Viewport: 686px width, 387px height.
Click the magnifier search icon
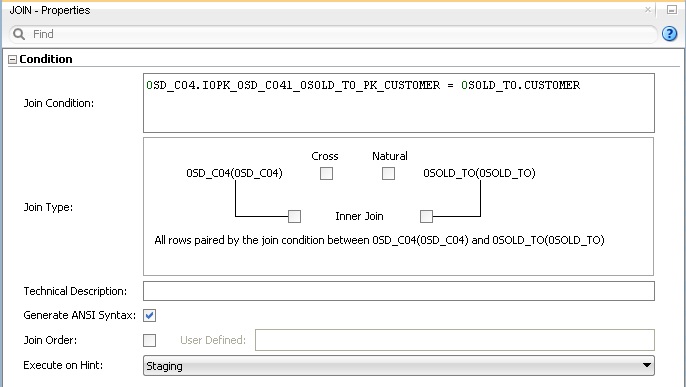[x=18, y=34]
